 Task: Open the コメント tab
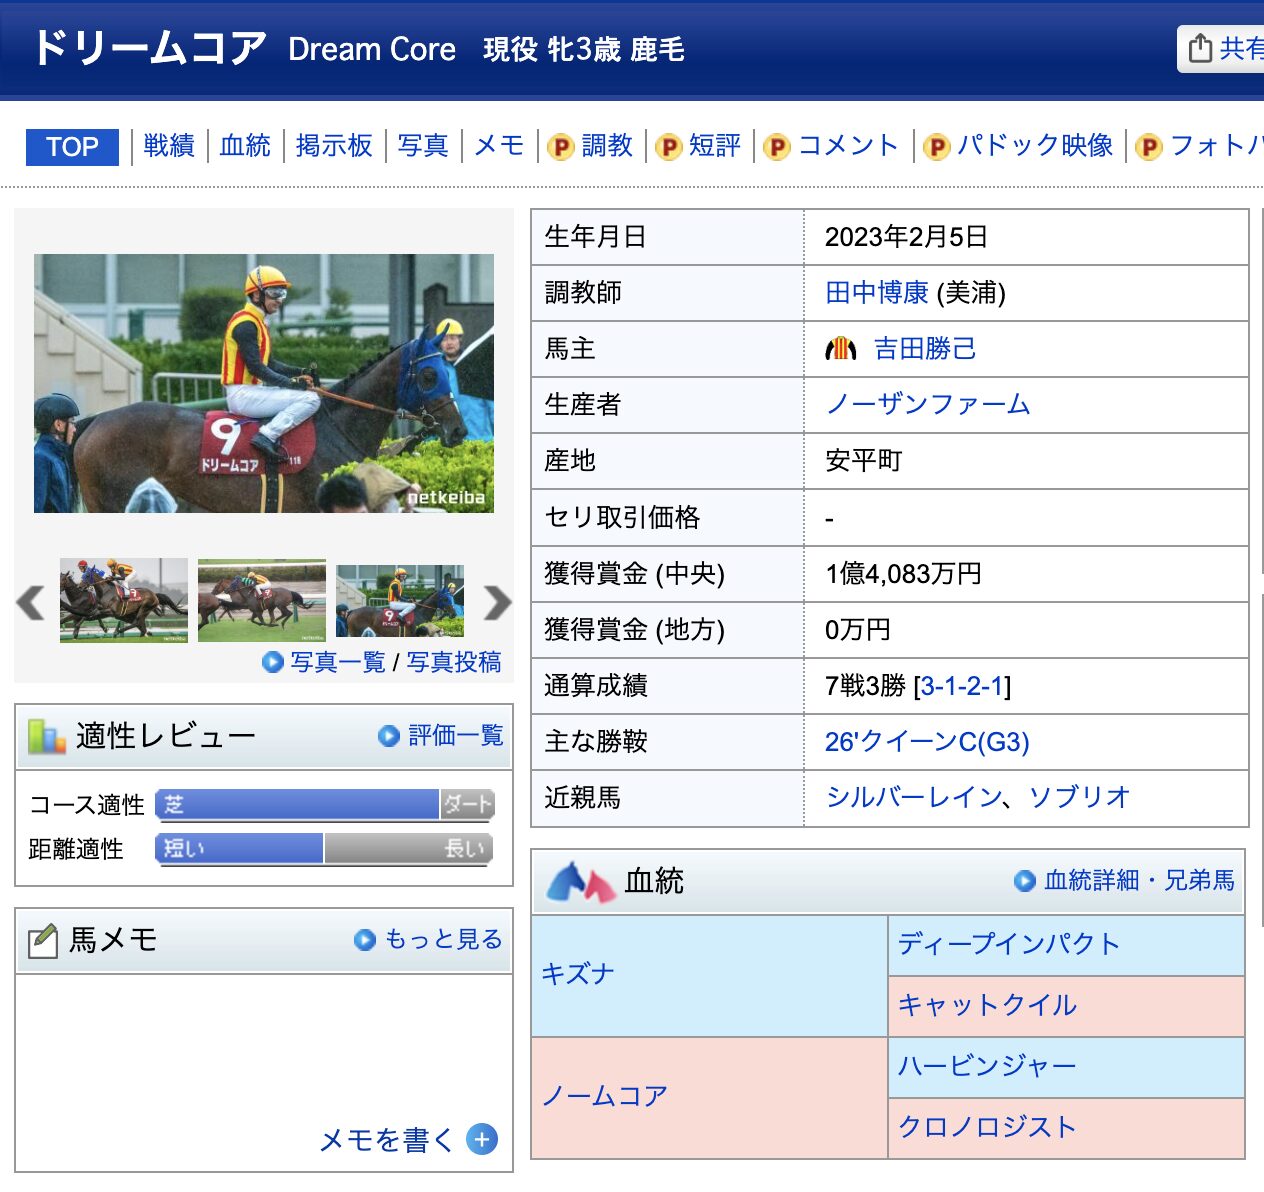849,146
